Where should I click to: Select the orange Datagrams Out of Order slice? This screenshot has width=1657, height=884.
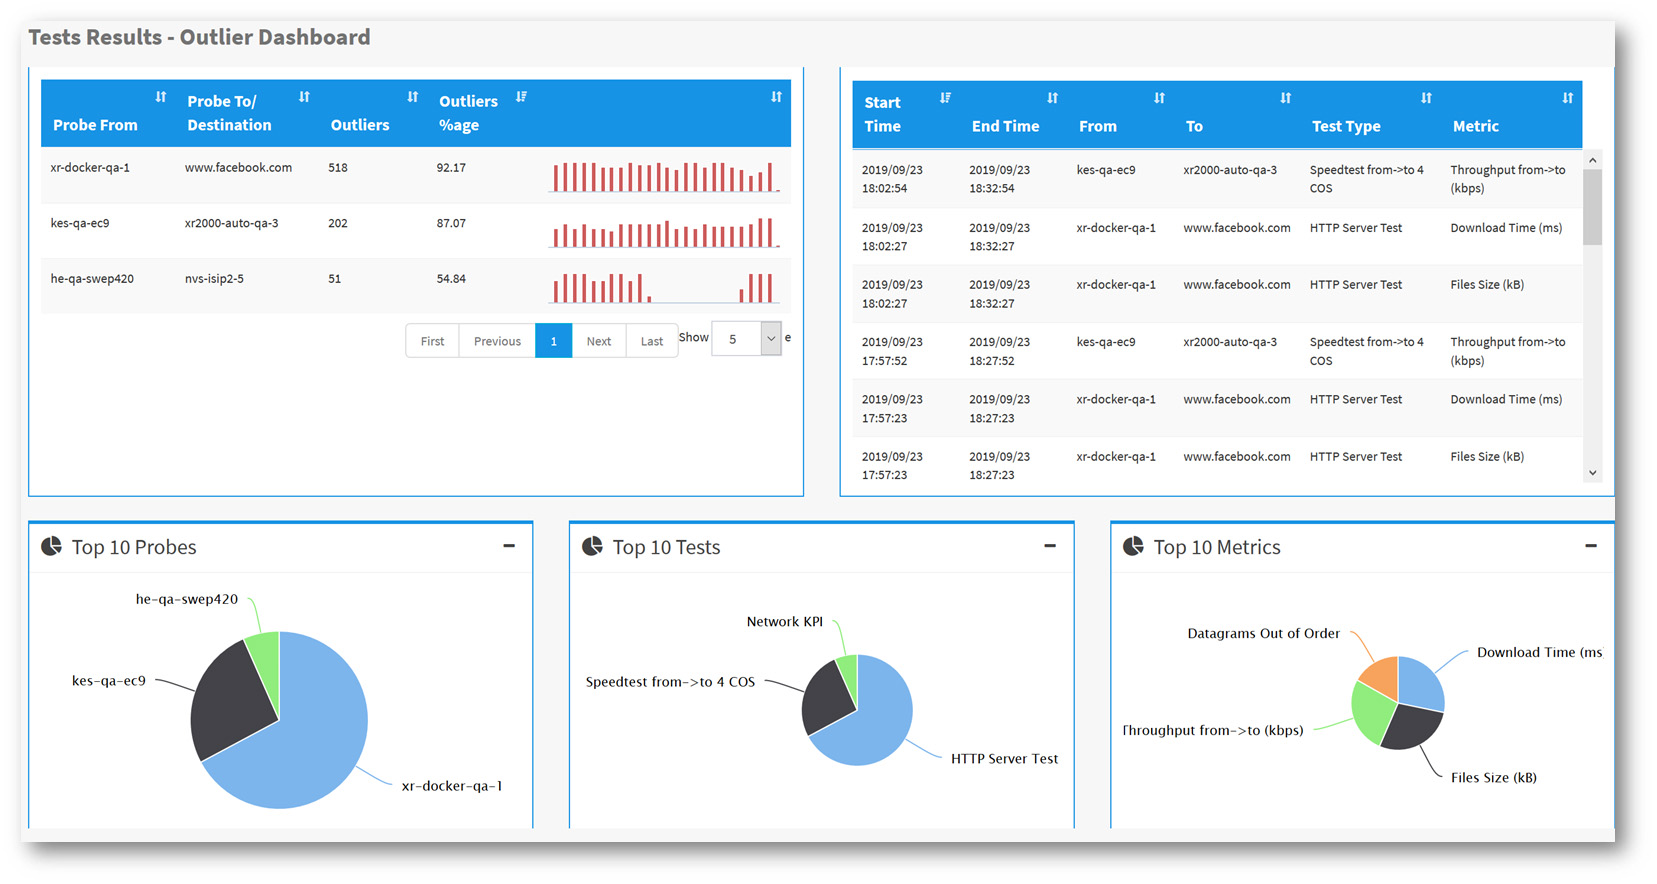coord(1381,677)
